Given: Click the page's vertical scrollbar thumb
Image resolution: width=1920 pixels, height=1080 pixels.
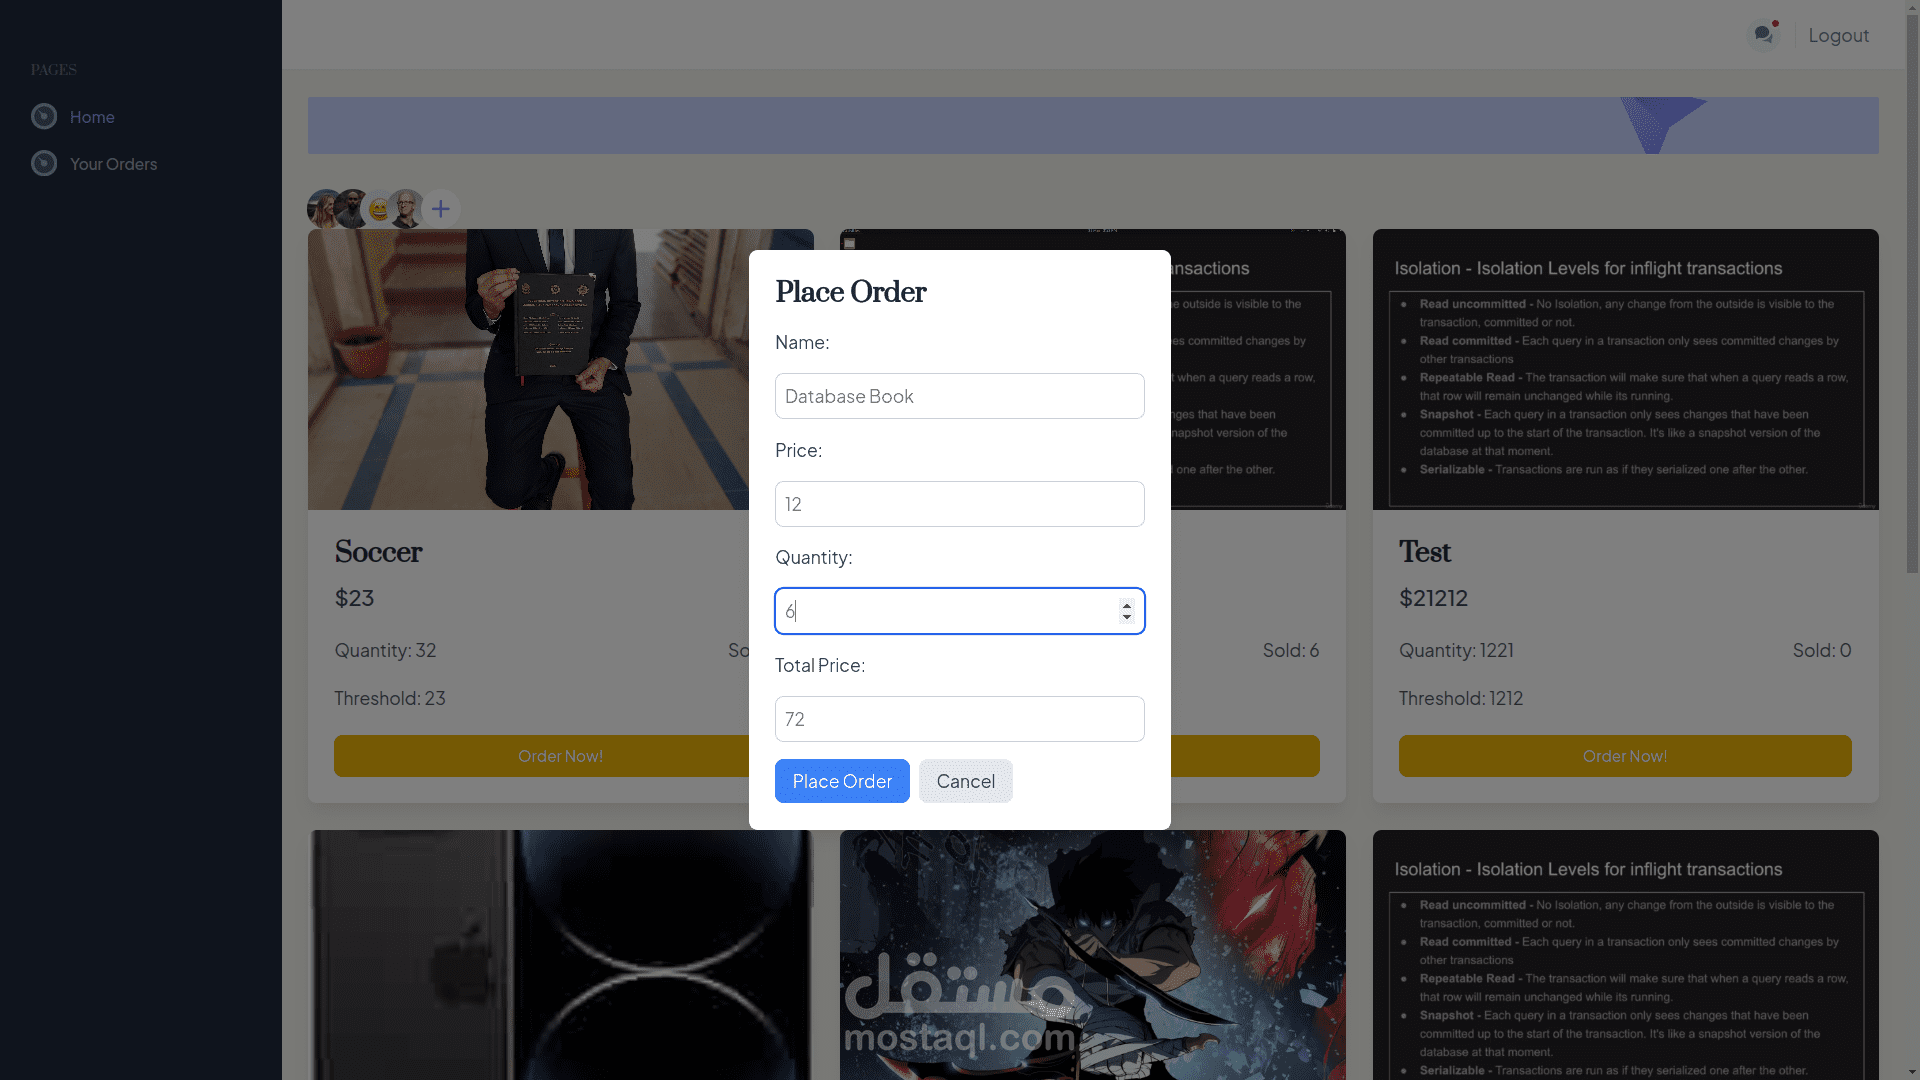Looking at the screenshot, I should click(x=1911, y=290).
